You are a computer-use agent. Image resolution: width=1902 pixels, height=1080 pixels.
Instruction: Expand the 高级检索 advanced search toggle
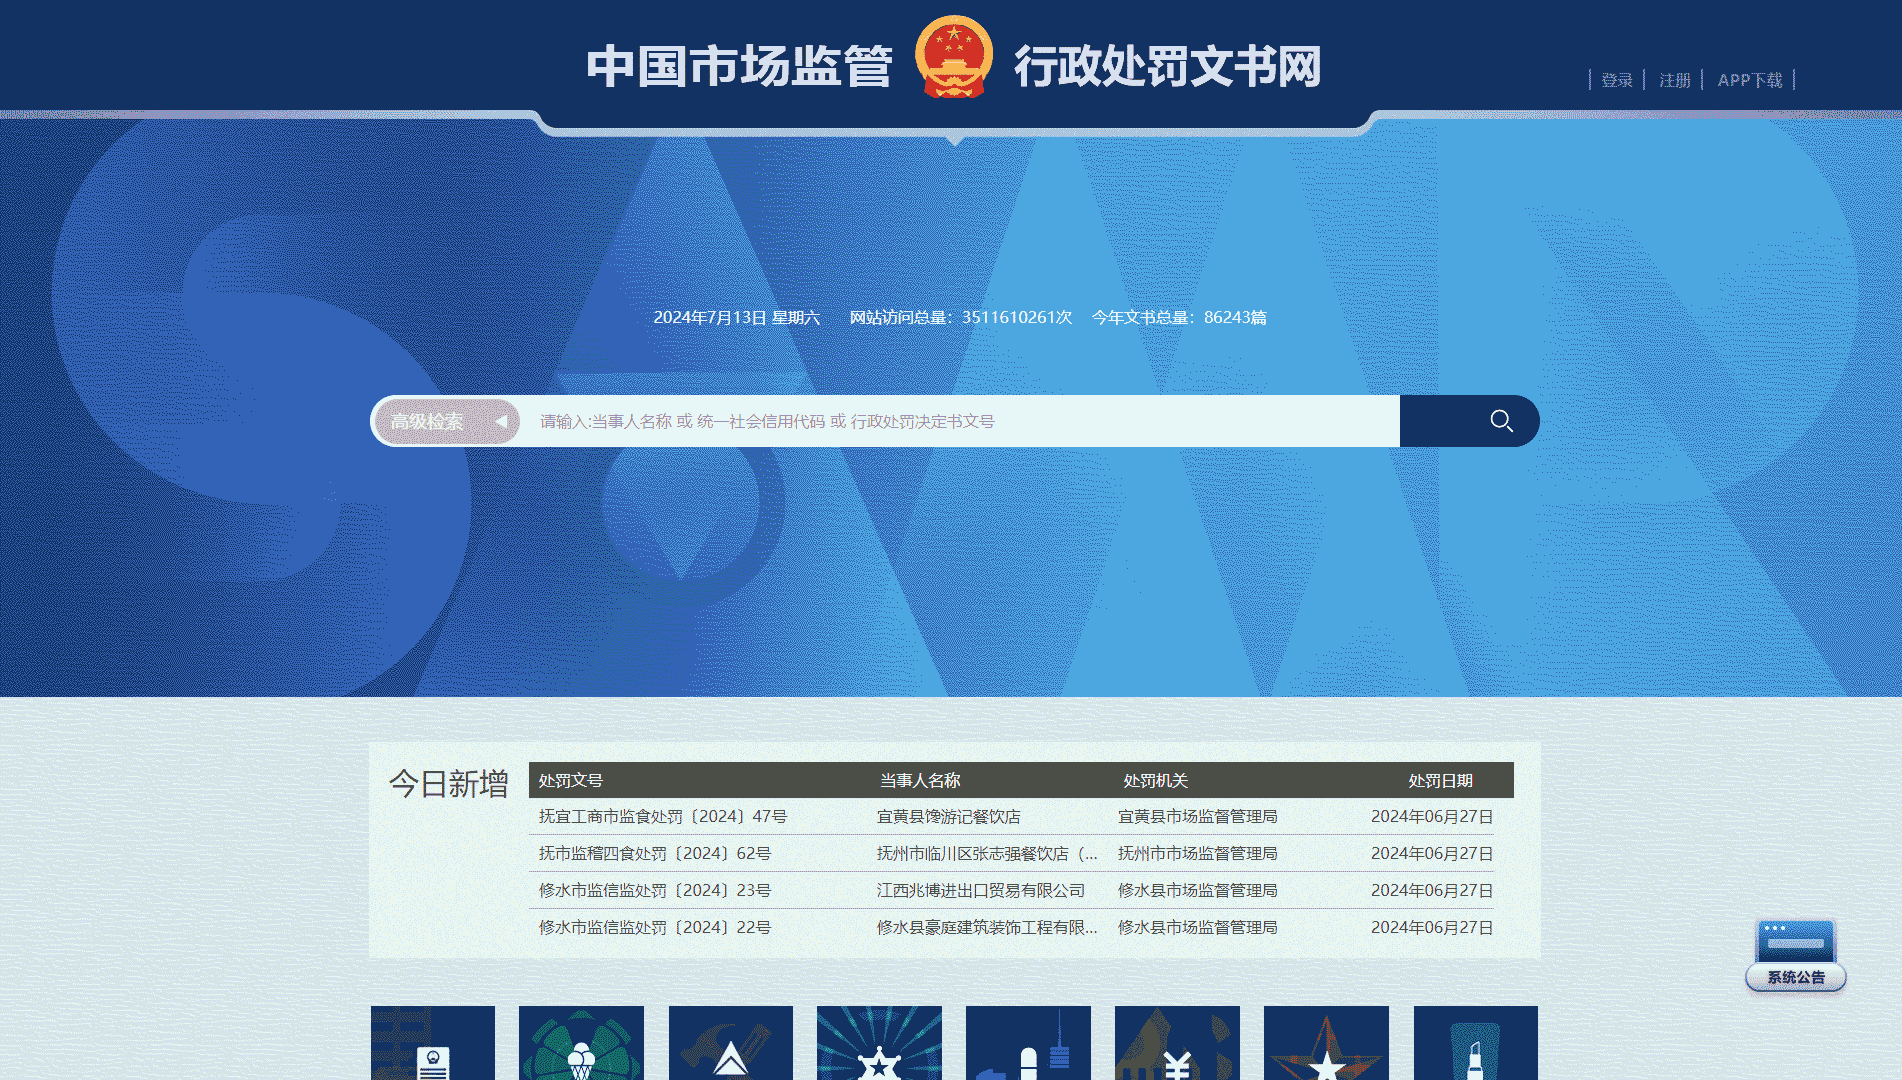[448, 421]
